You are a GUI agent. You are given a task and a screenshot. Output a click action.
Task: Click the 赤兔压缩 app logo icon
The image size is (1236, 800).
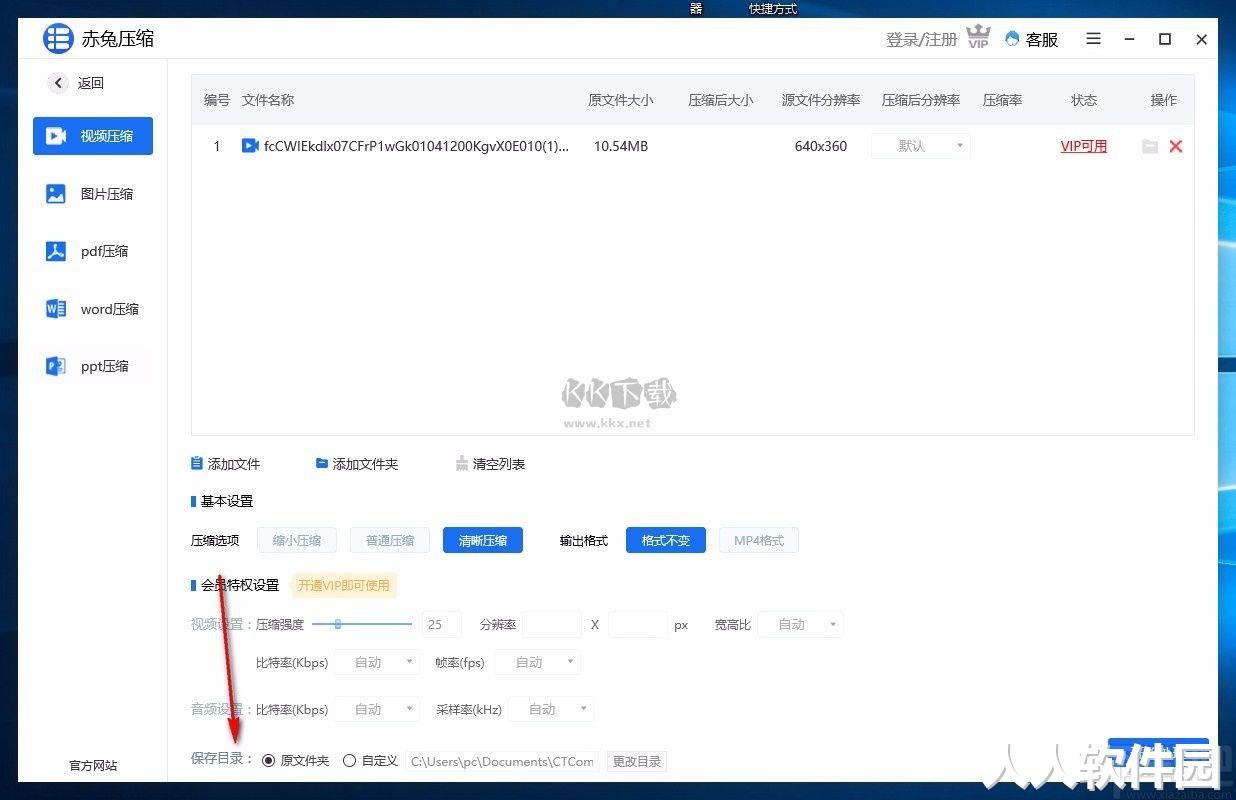[x=58, y=39]
